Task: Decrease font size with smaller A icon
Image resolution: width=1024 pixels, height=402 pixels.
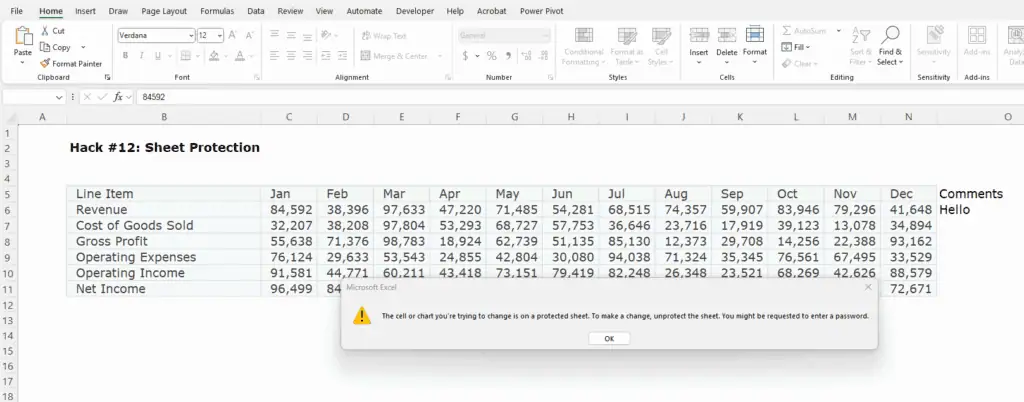Action: point(249,35)
